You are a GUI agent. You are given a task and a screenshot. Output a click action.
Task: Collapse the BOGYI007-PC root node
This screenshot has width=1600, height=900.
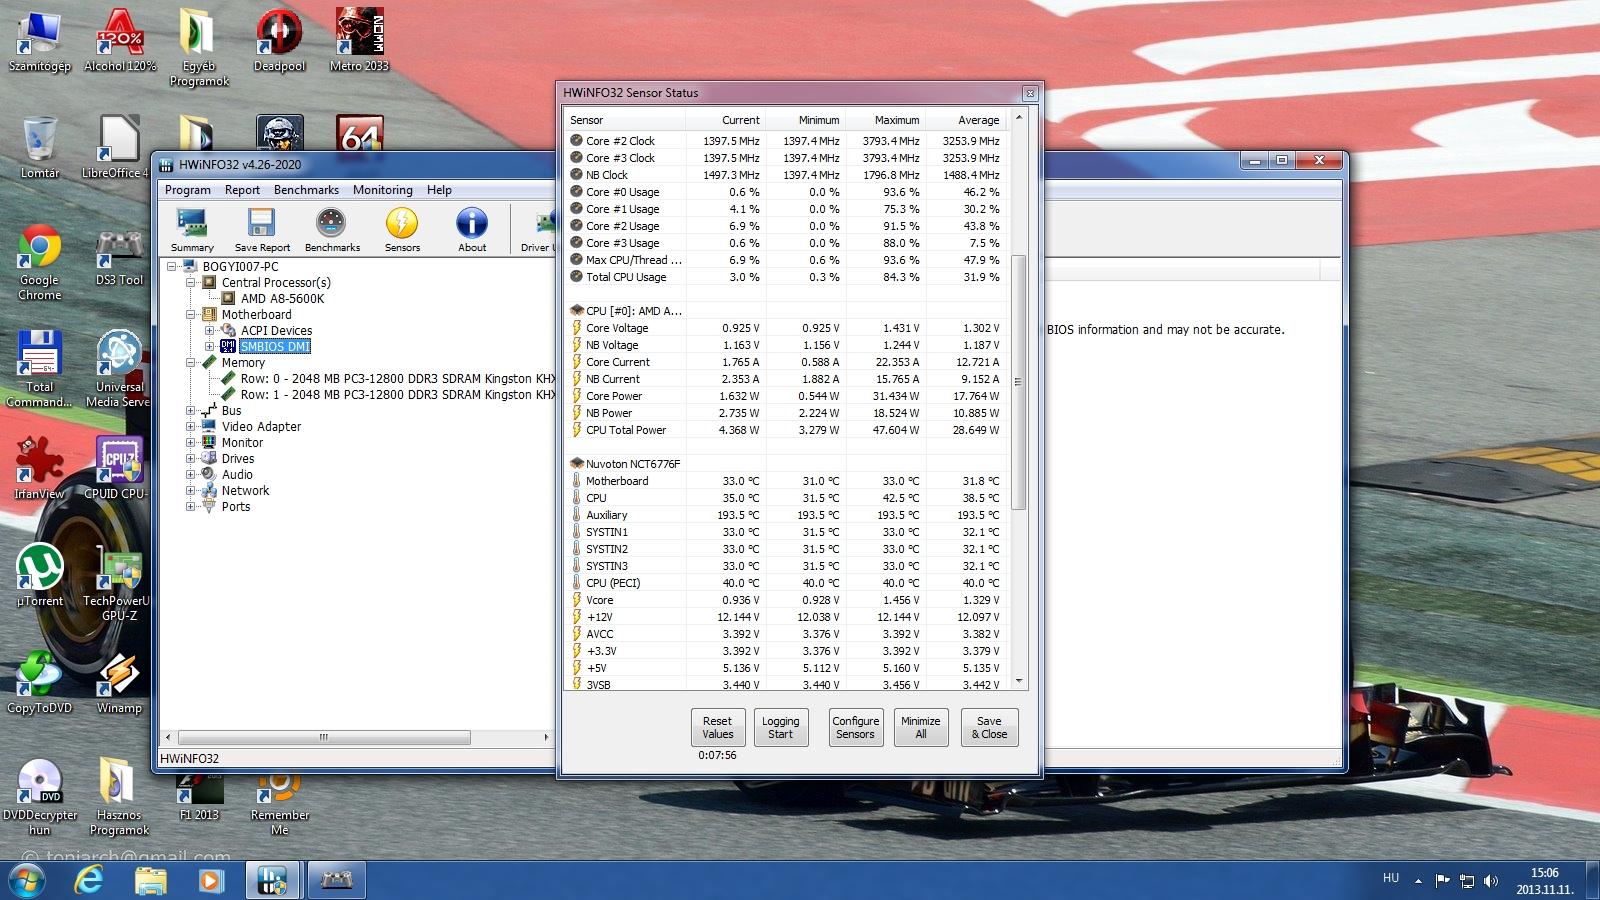171,267
